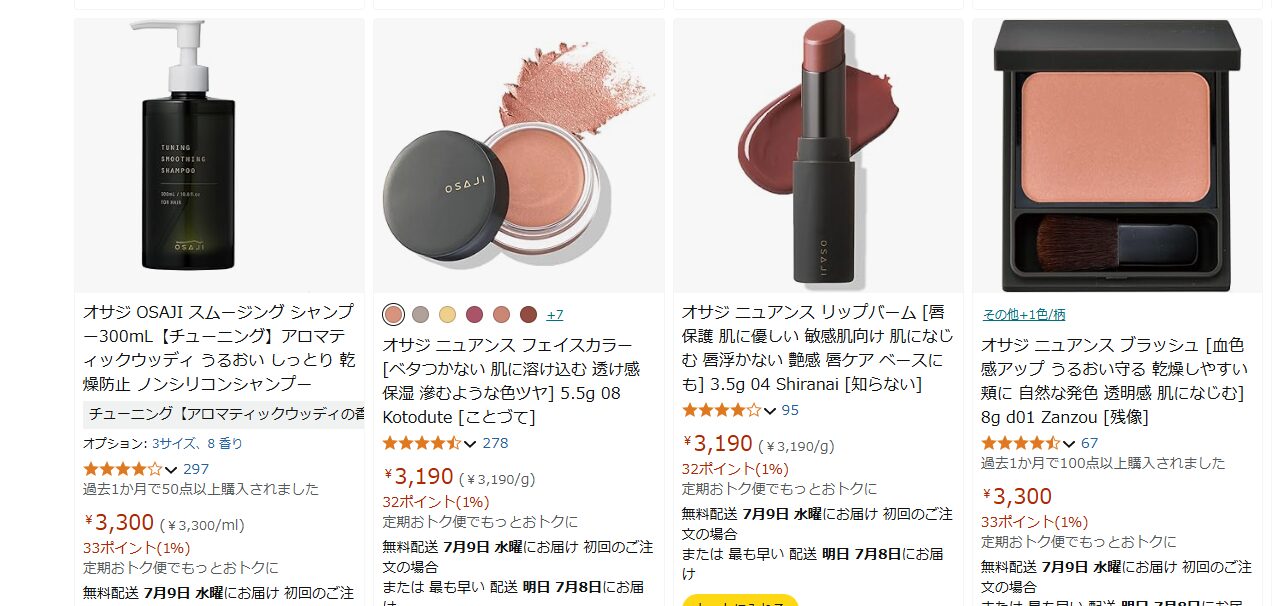Click the その他+1色/柄 link
This screenshot has height=606, width=1272.
tap(1023, 314)
